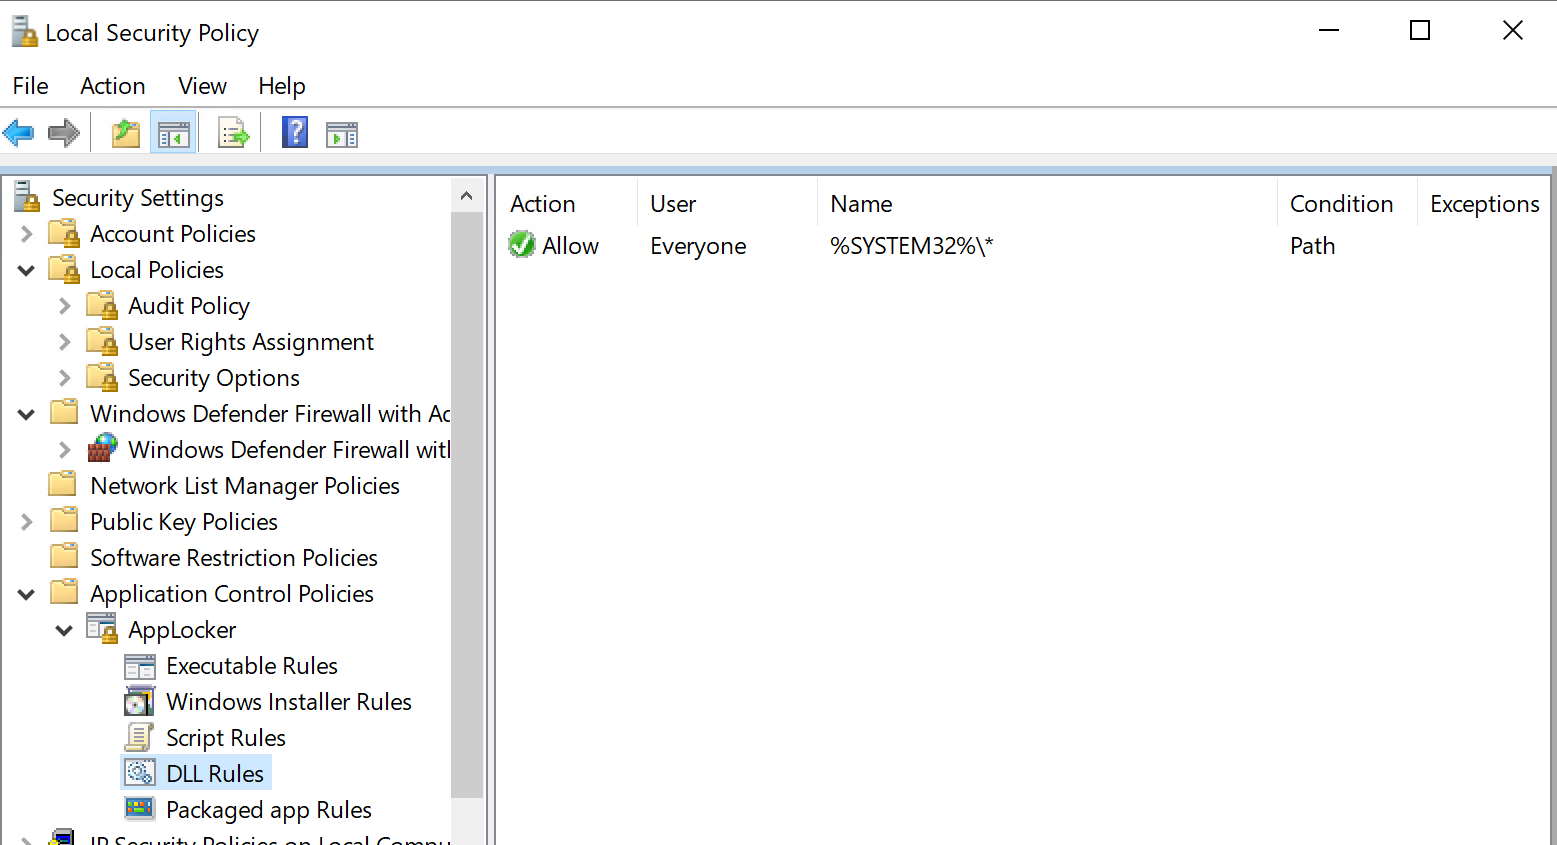Sort by the Action column header
The image size is (1557, 845).
(567, 203)
